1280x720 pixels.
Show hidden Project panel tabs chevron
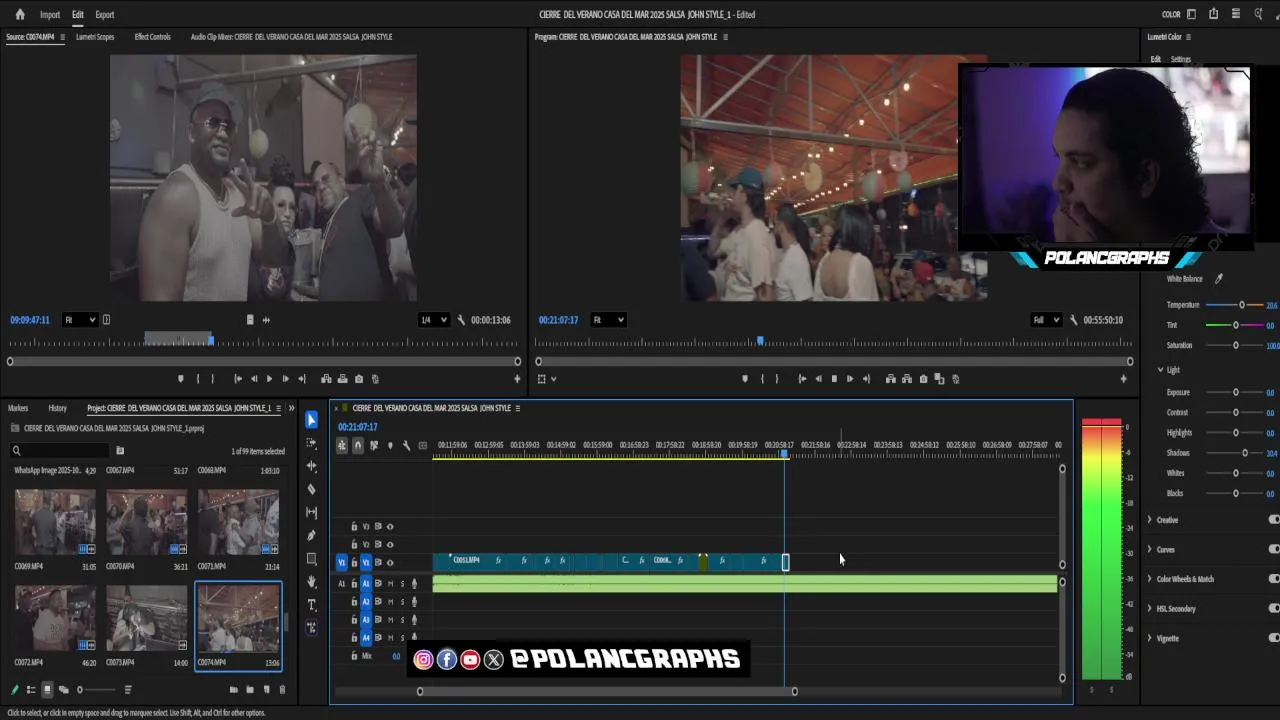[x=292, y=408]
